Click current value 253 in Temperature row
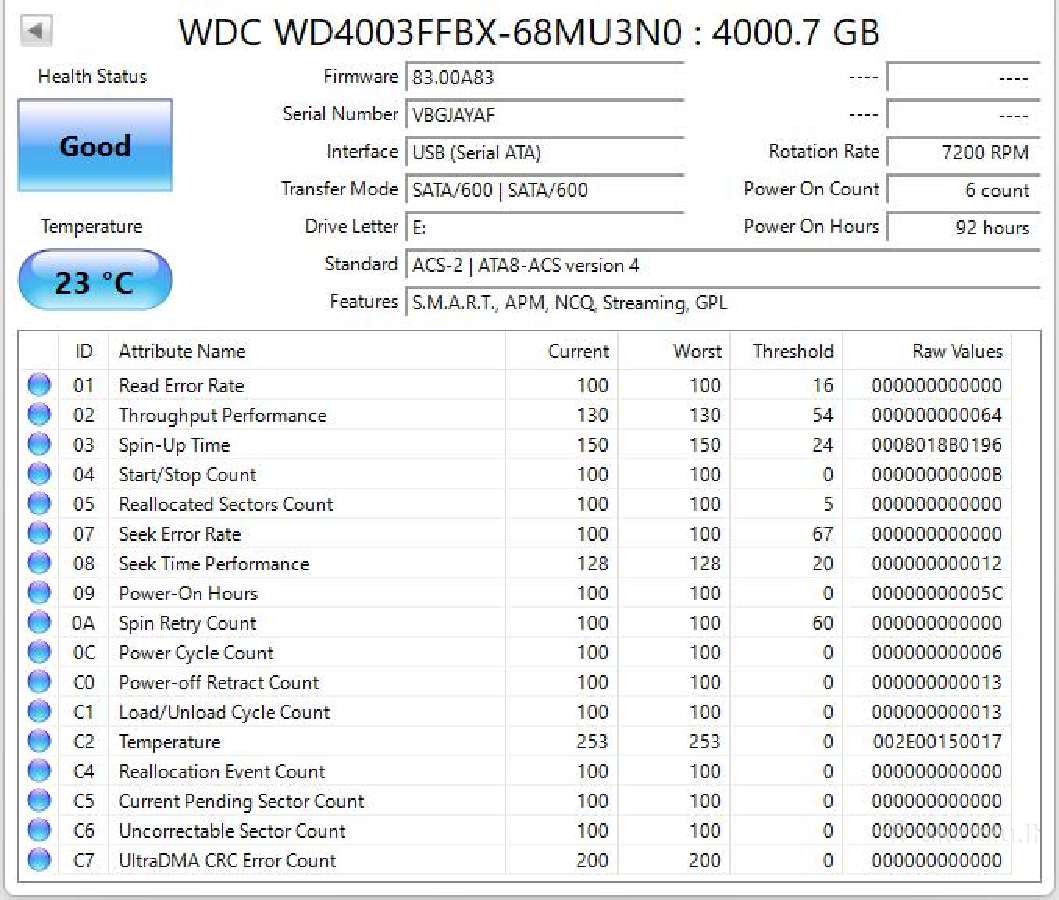Image resolution: width=1059 pixels, height=900 pixels. point(592,742)
